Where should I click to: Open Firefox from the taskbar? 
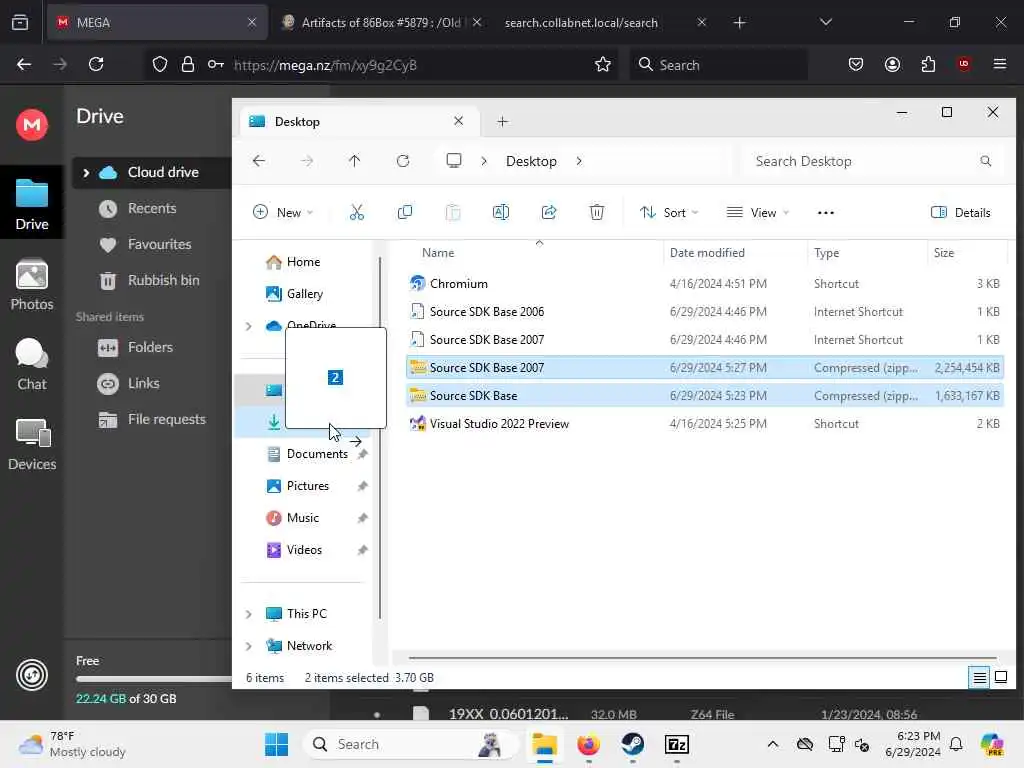point(588,744)
